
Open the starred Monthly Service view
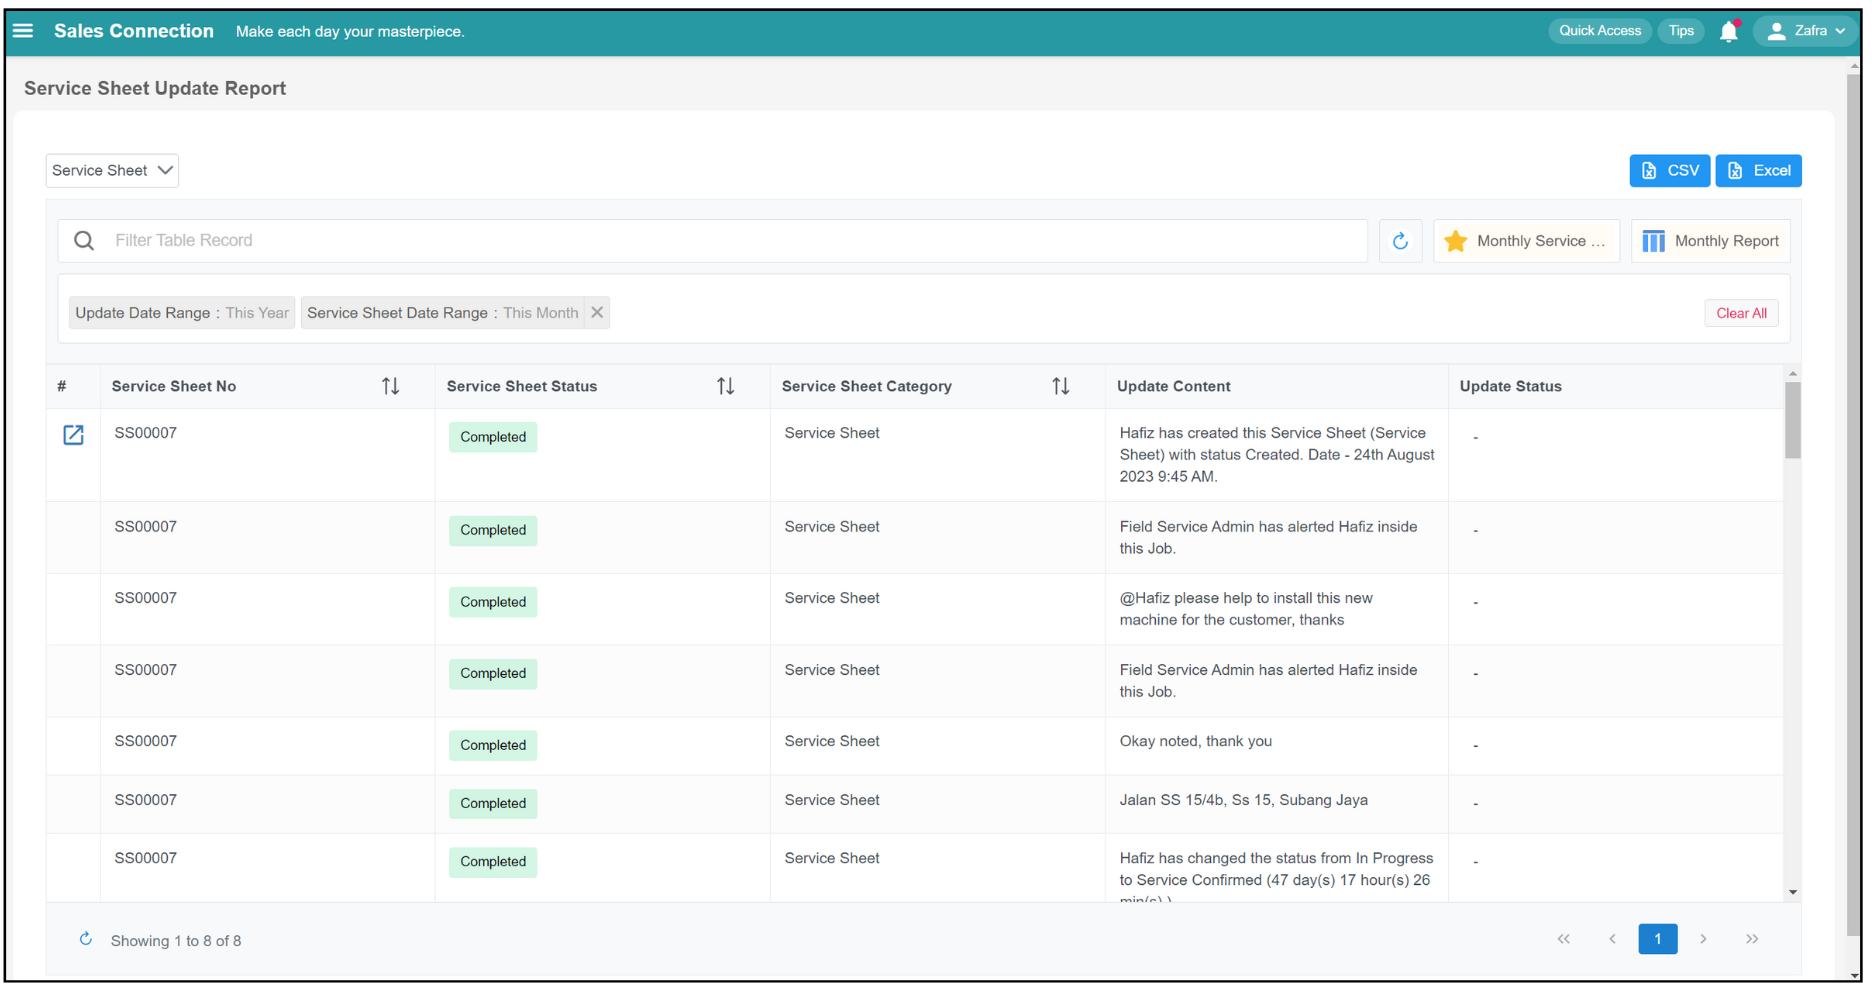pyautogui.click(x=1526, y=241)
